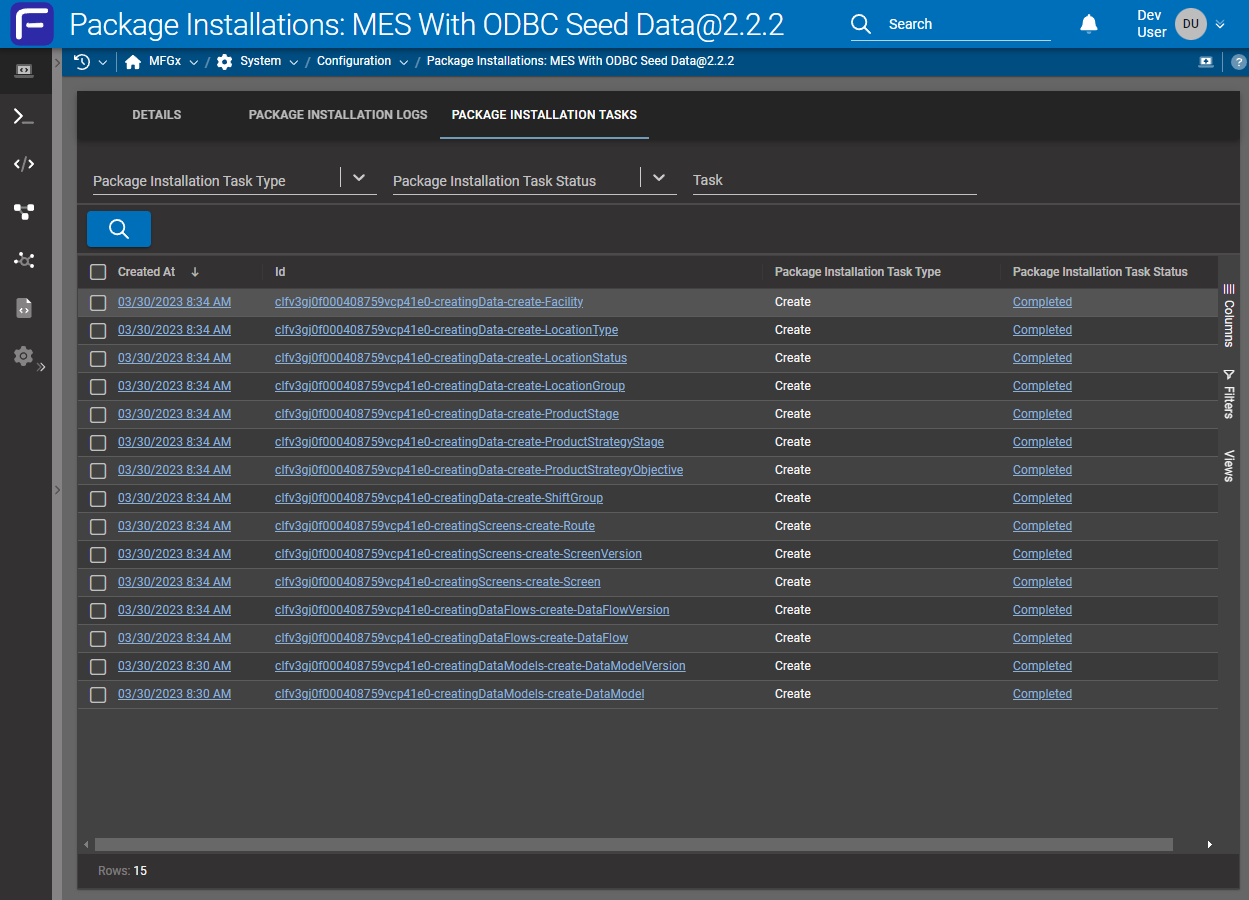Sort by the Id column header
The height and width of the screenshot is (900, 1249).
tap(281, 272)
